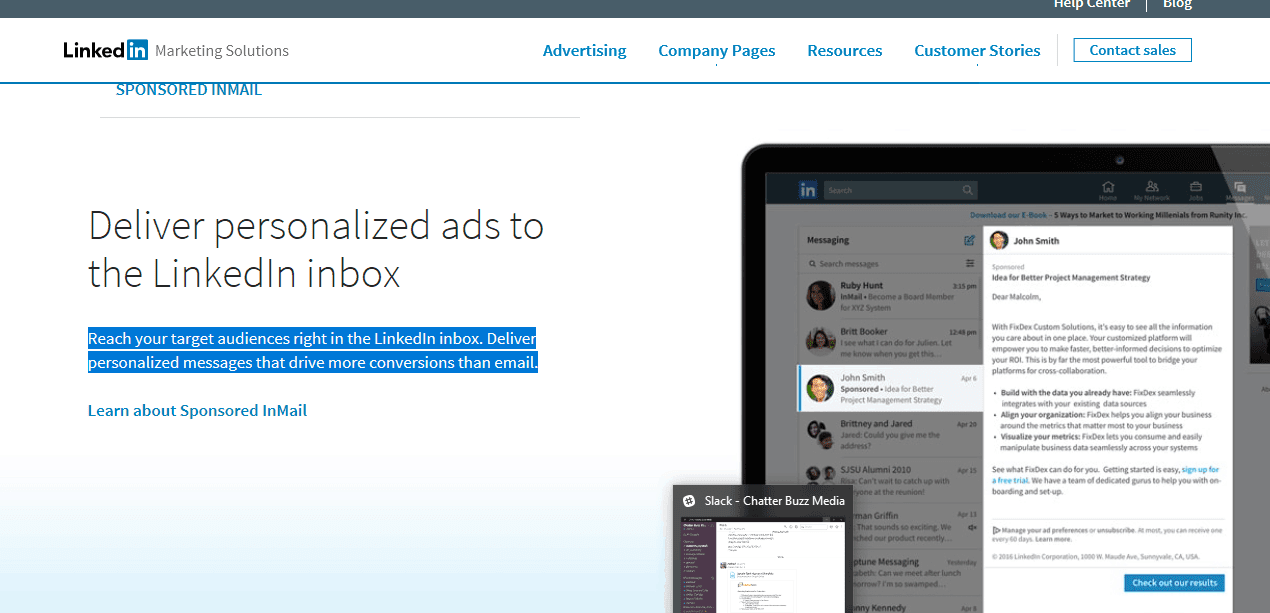1270x613 pixels.
Task: Click the Messaging panel title
Action: 828,240
